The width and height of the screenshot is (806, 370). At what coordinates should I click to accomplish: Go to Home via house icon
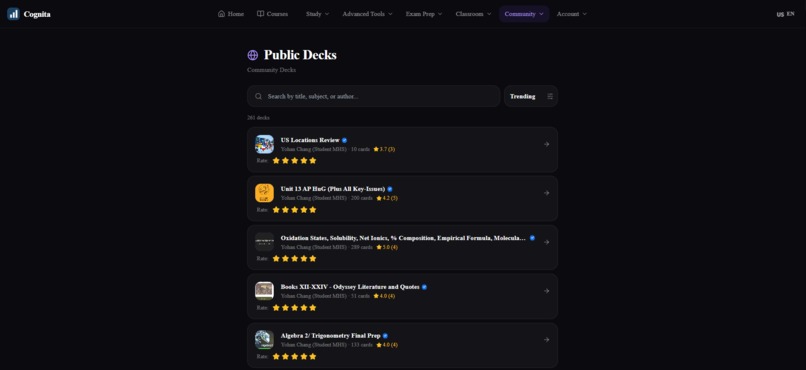click(x=222, y=14)
